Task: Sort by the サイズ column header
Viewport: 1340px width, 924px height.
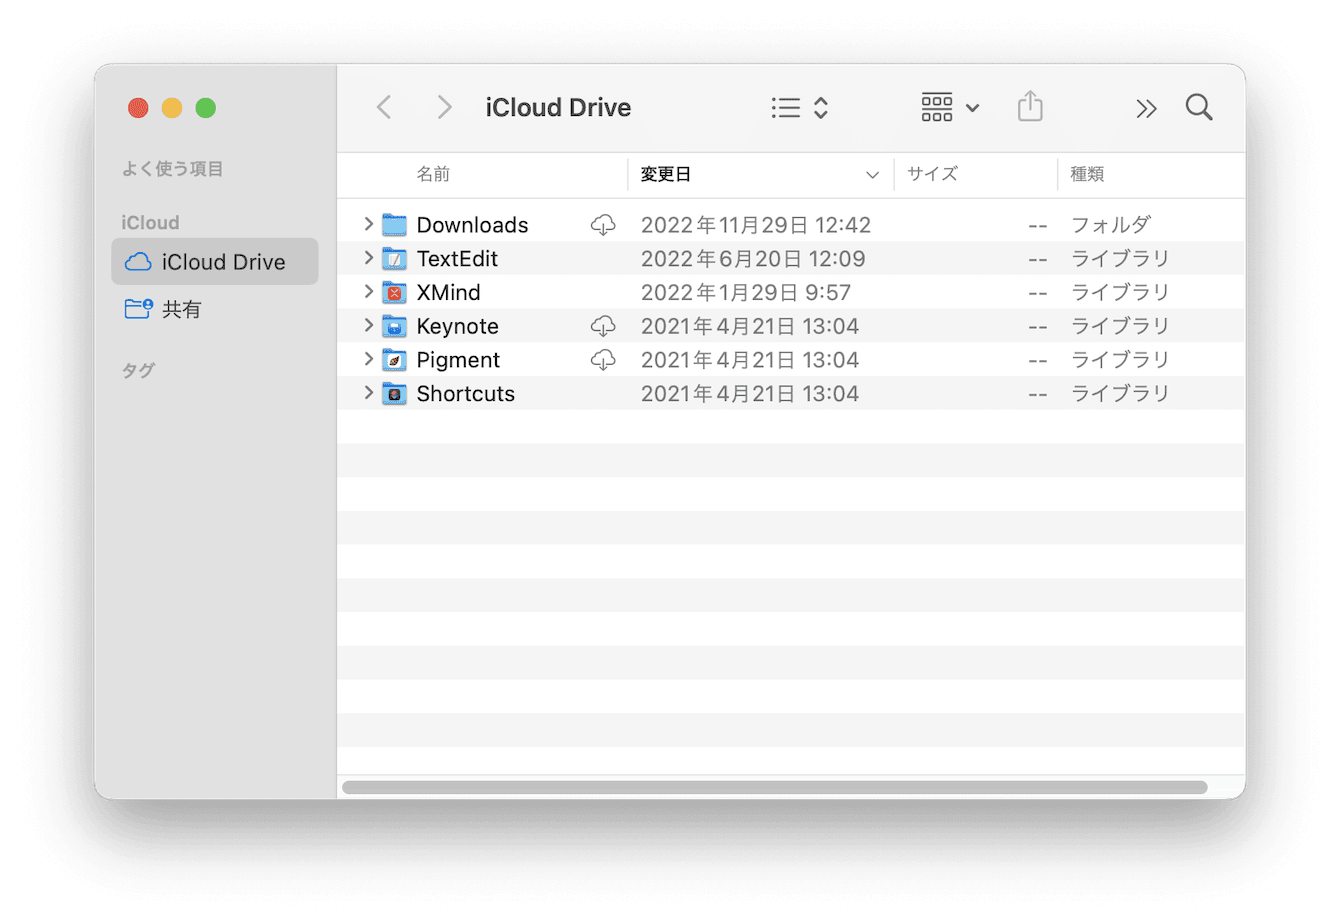Action: coord(932,174)
